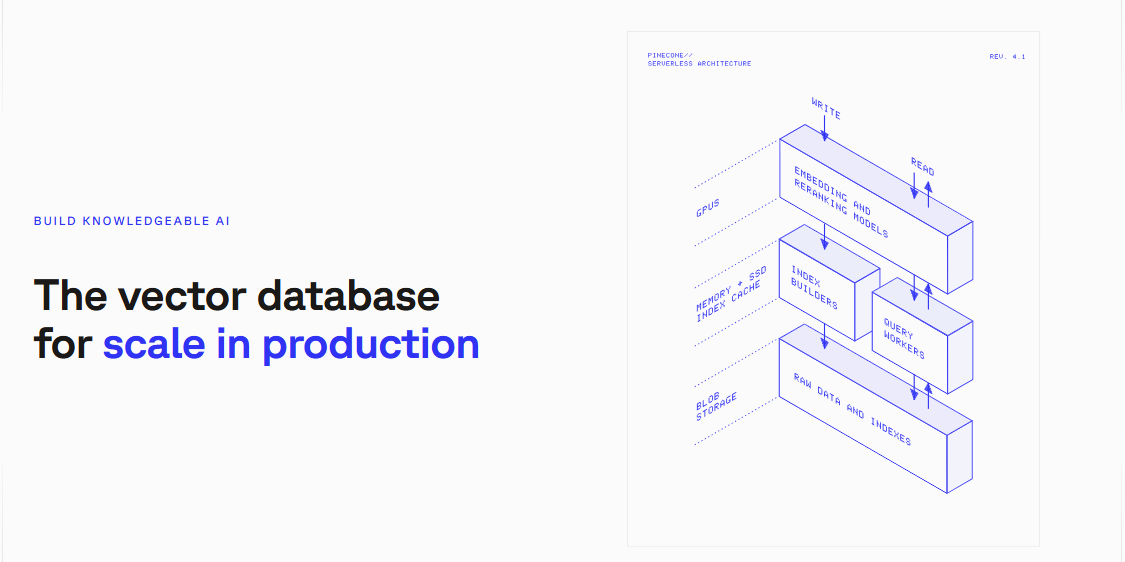Click the WRITE label text
The image size is (1125, 562).
point(826,108)
